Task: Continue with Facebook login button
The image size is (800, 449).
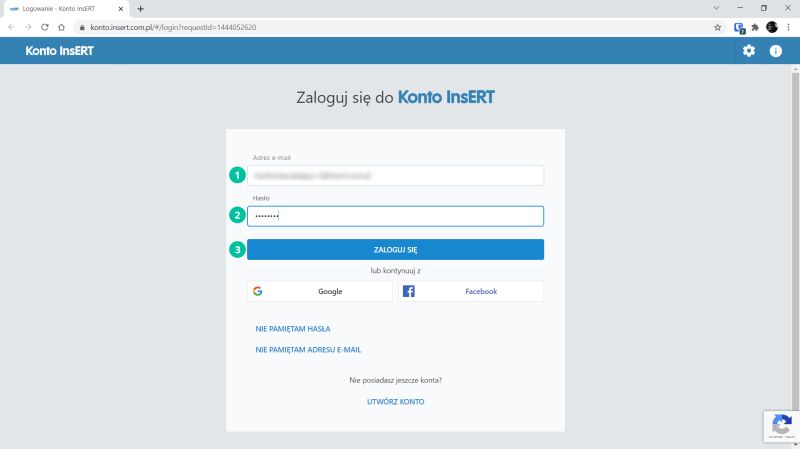Action: [471, 291]
